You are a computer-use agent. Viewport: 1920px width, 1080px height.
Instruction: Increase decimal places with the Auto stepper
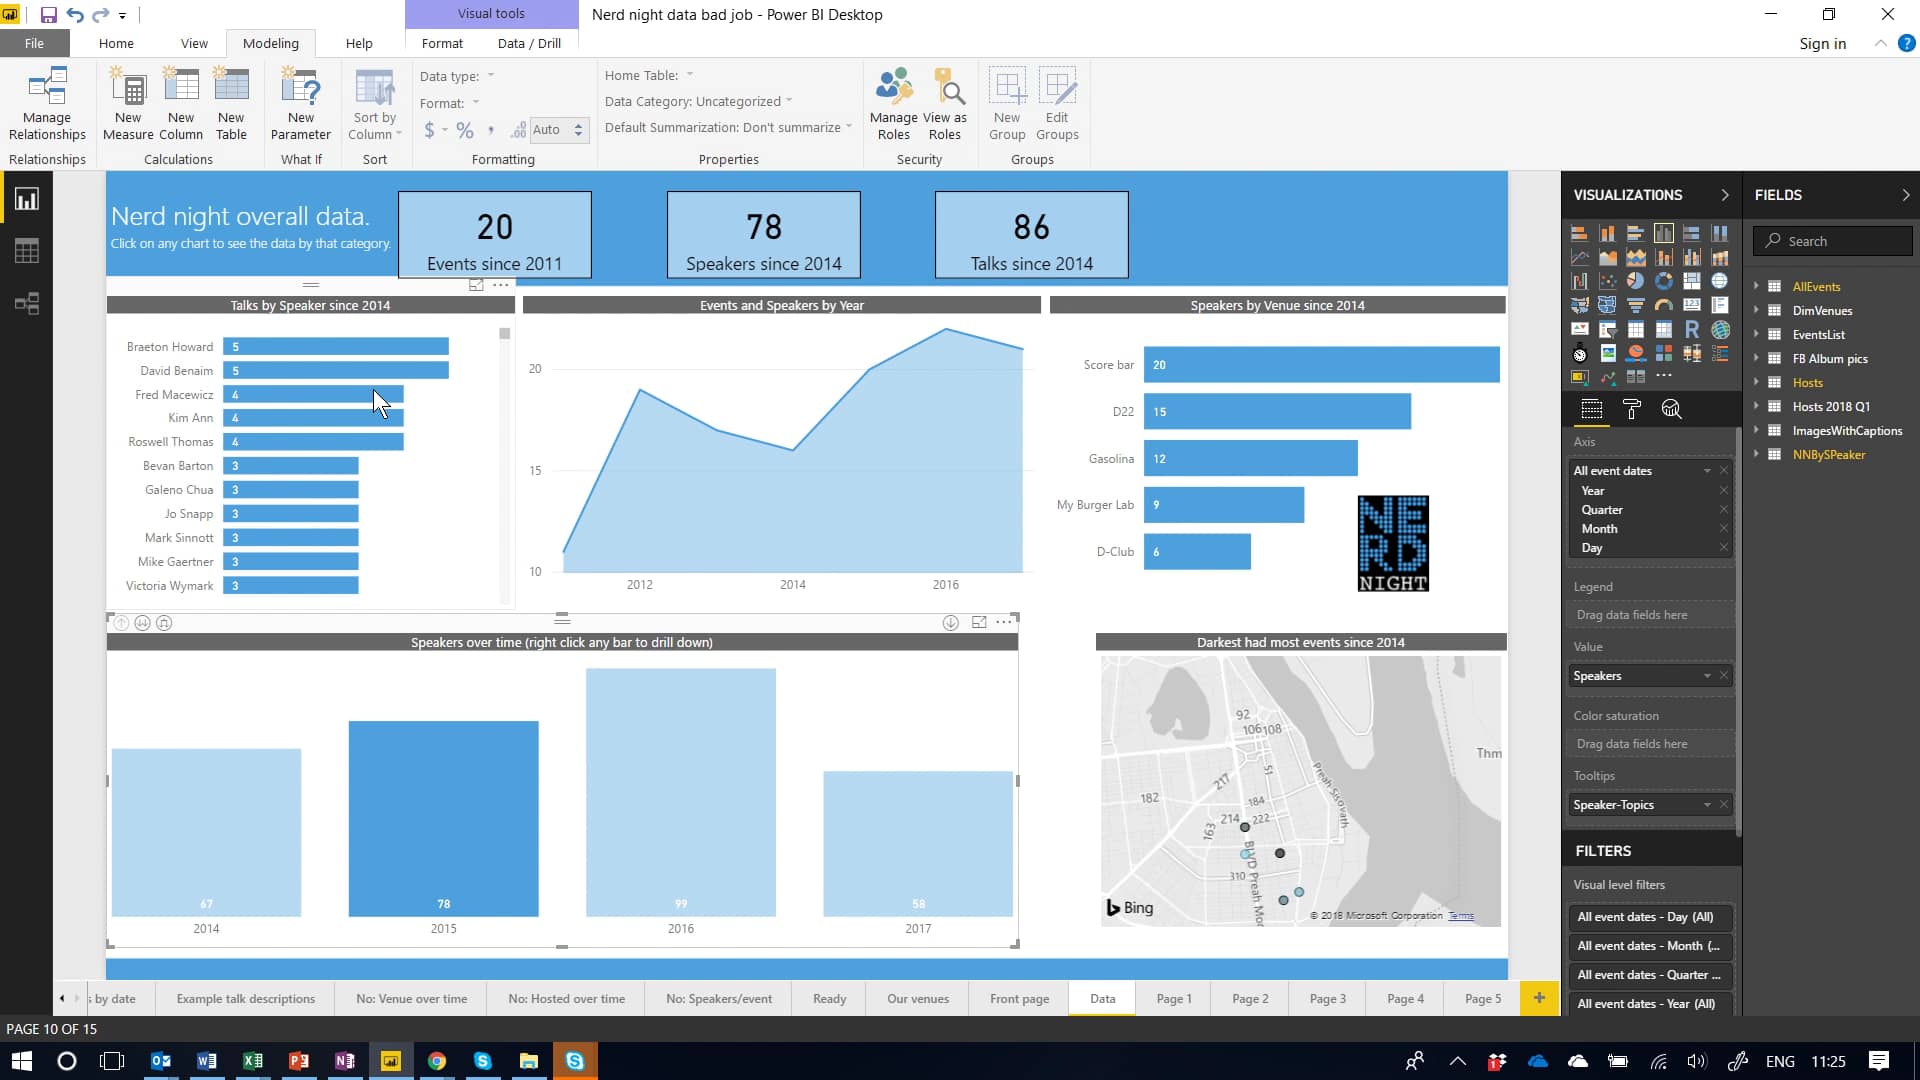tap(578, 125)
